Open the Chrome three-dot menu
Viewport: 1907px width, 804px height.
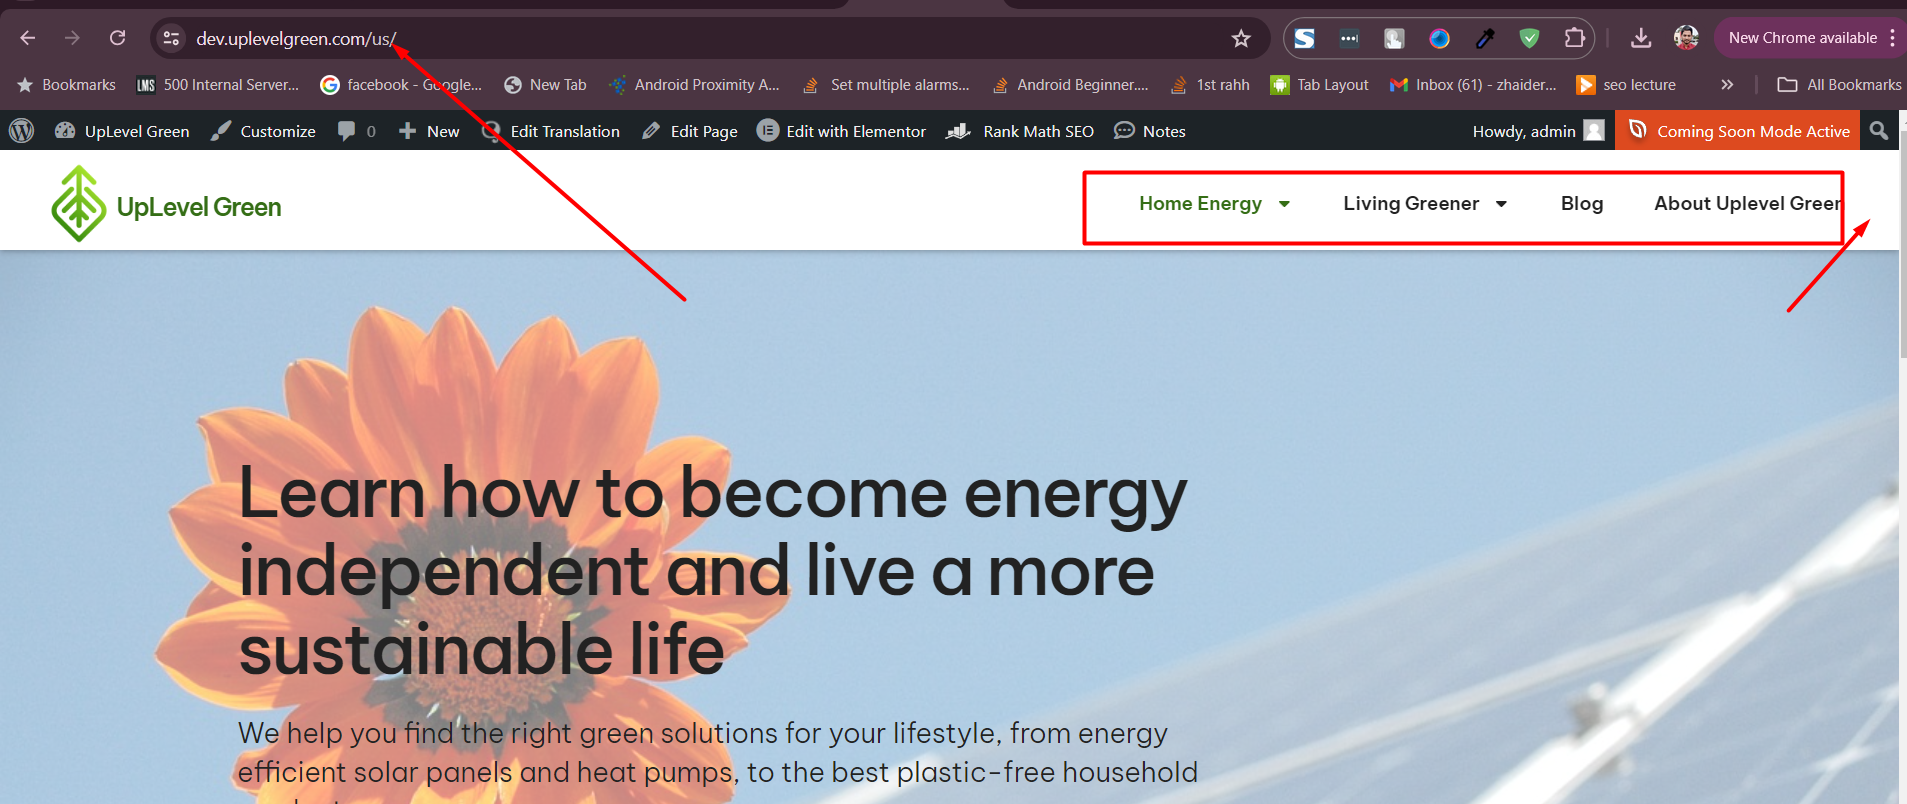click(x=1892, y=38)
